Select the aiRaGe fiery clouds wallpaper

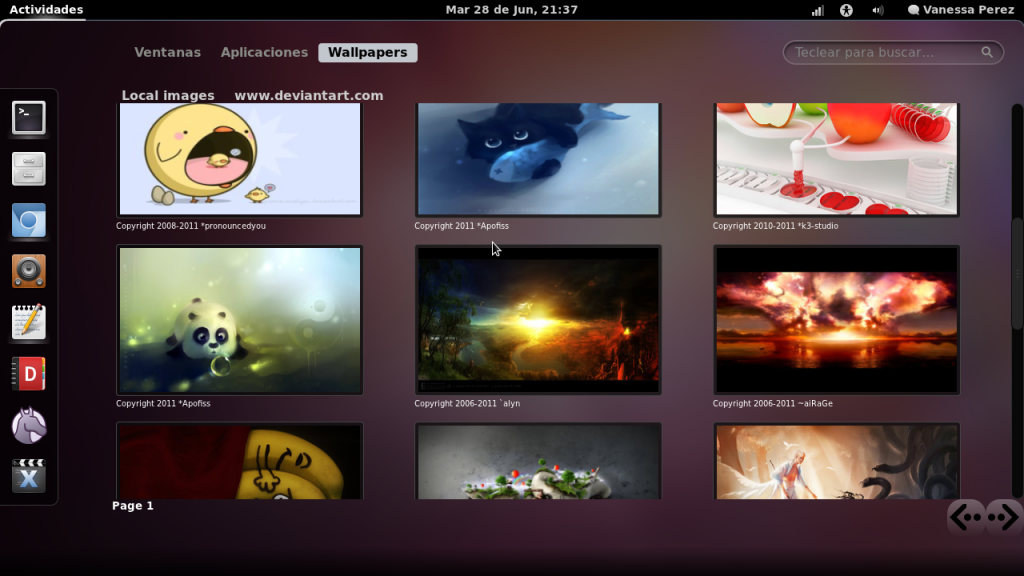(837, 320)
